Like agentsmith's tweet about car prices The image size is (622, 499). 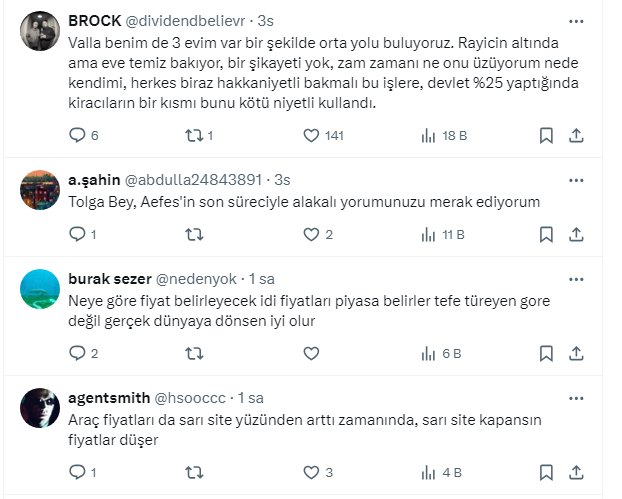pyautogui.click(x=311, y=472)
